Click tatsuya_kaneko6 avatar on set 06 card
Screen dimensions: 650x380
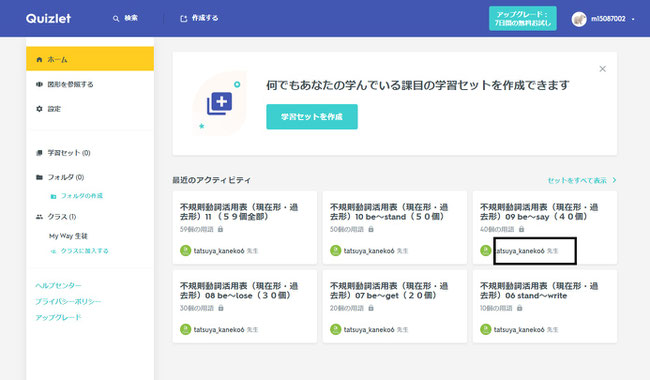485,329
